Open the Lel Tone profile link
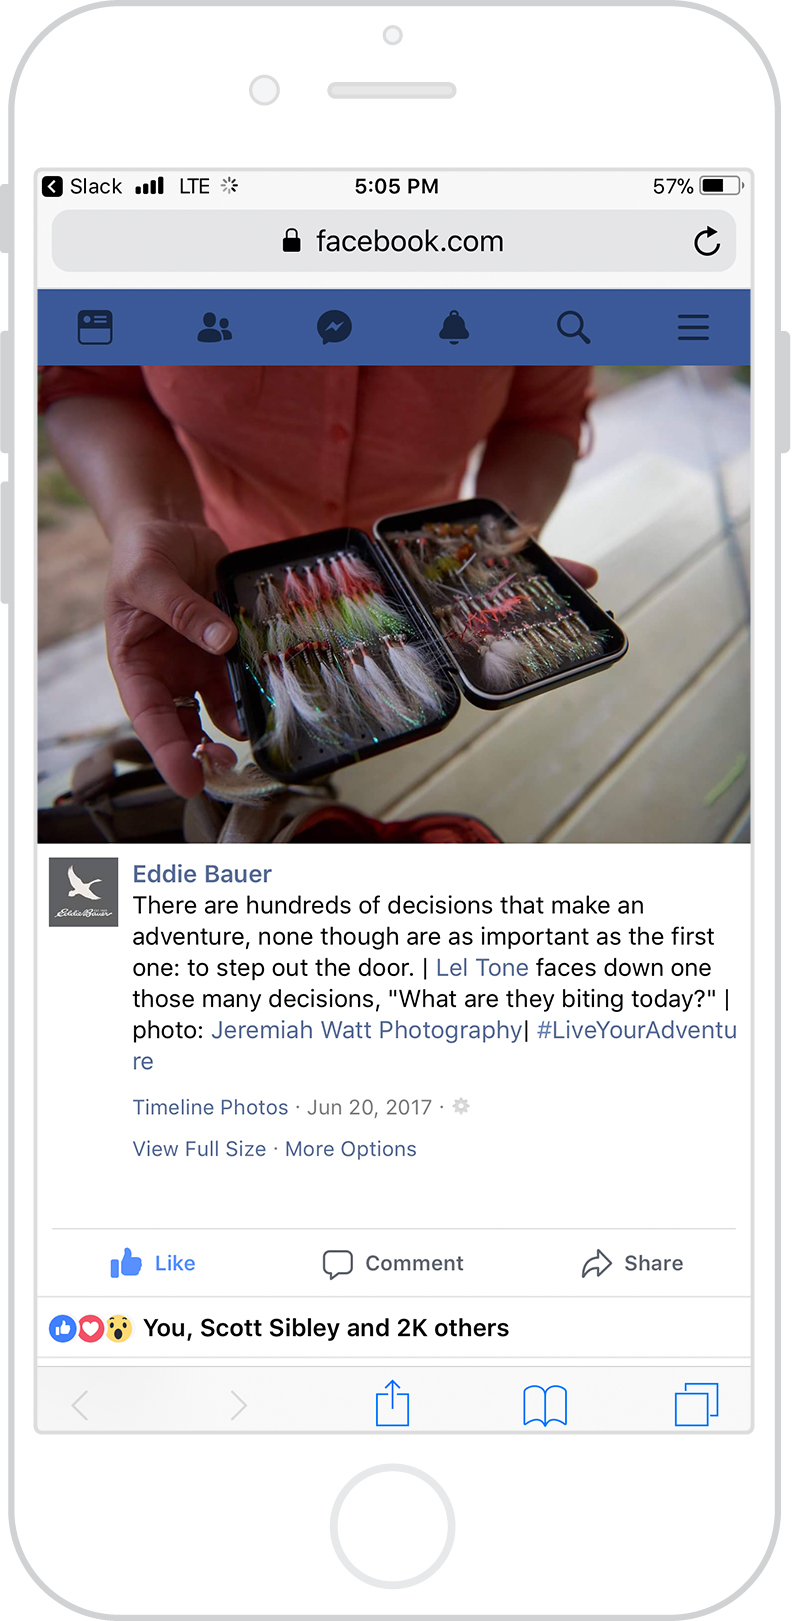Viewport: 795px width, 1621px height. (x=482, y=968)
